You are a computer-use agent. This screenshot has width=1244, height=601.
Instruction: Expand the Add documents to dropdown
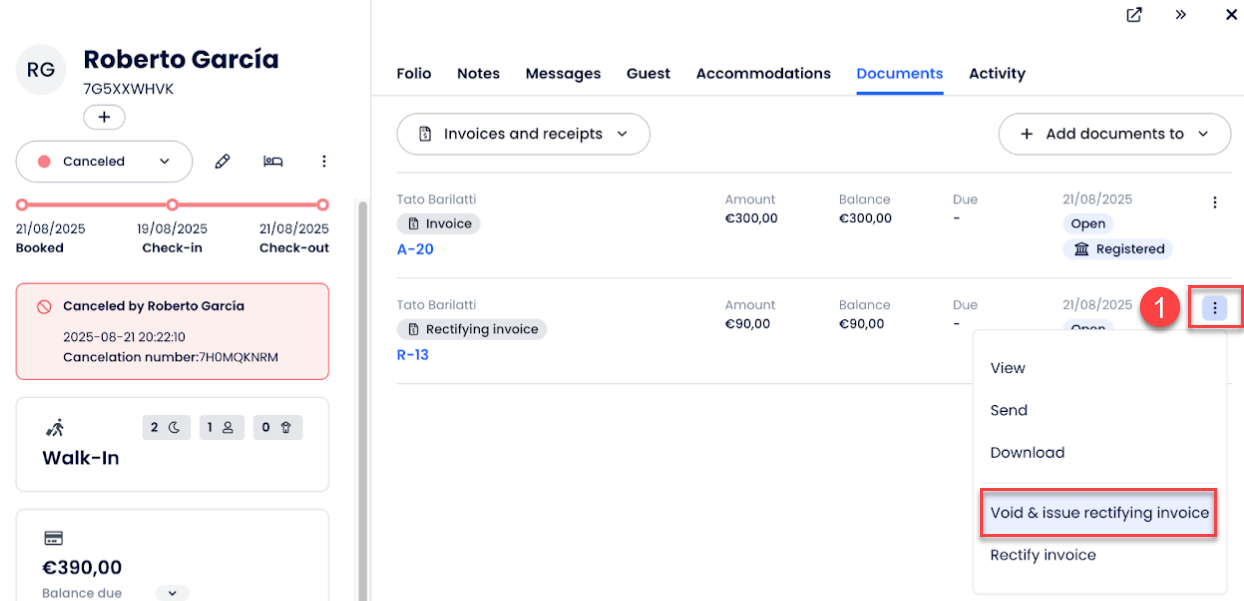[x=1114, y=134]
